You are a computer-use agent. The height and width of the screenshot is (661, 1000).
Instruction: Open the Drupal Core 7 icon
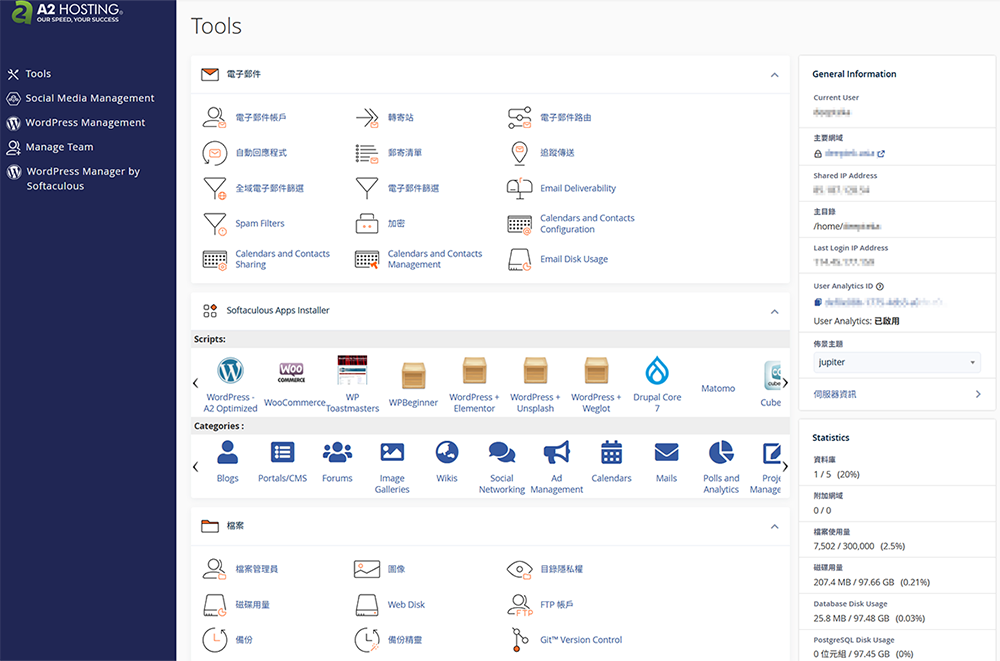(657, 371)
